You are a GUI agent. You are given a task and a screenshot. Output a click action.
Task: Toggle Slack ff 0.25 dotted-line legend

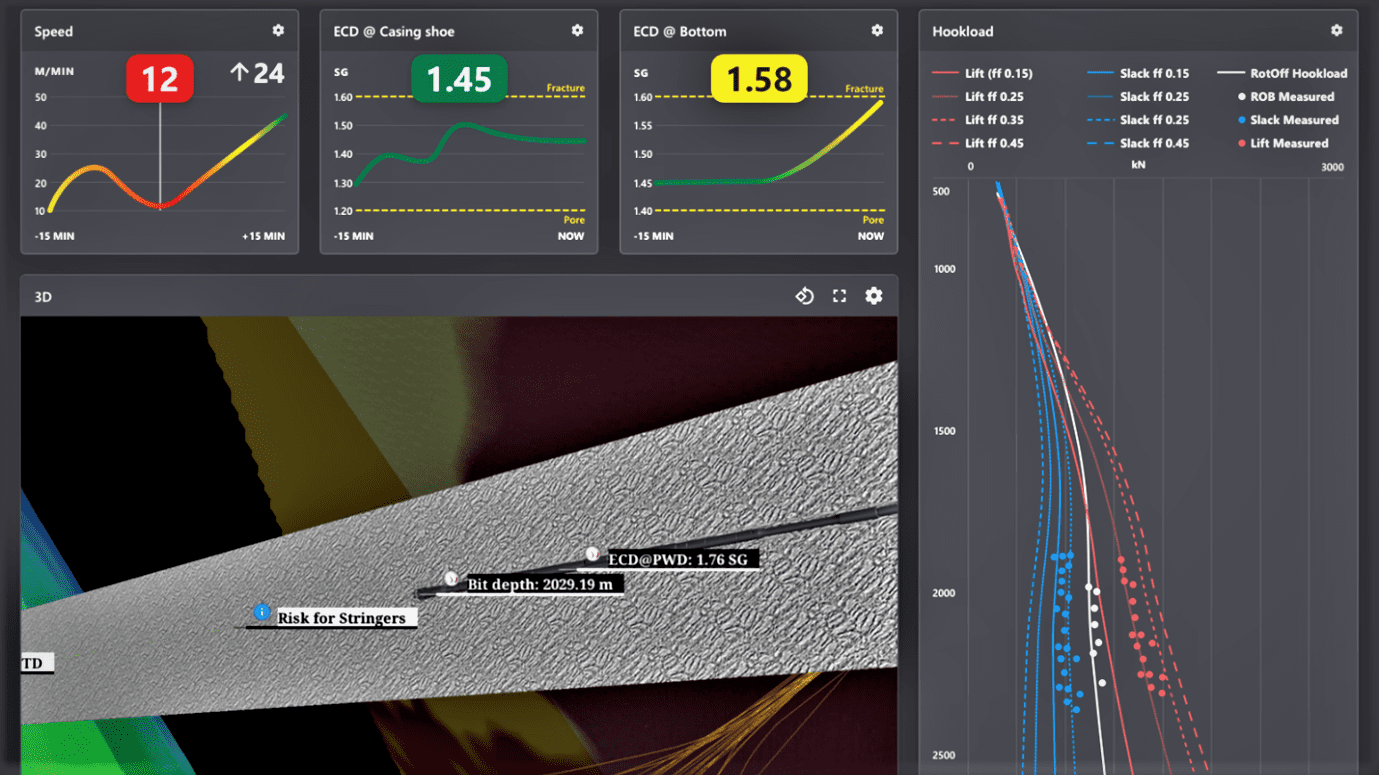[x=1138, y=120]
